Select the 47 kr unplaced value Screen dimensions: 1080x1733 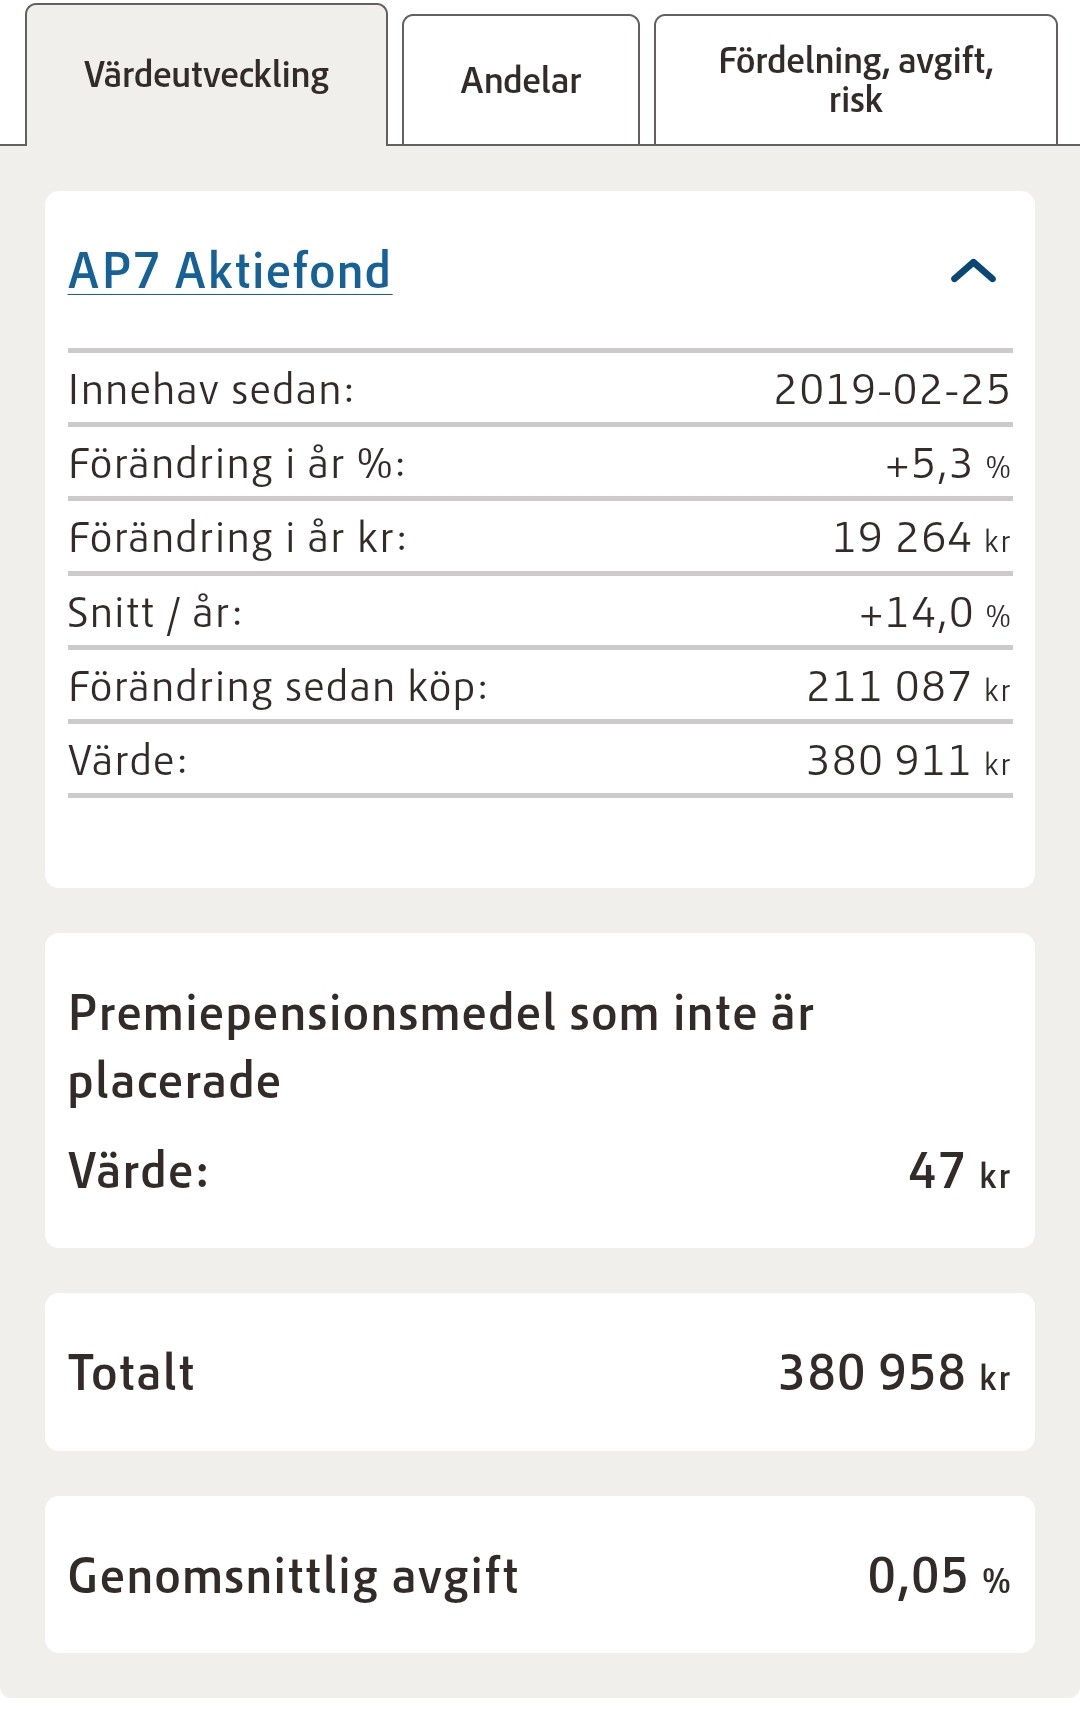tap(958, 1171)
